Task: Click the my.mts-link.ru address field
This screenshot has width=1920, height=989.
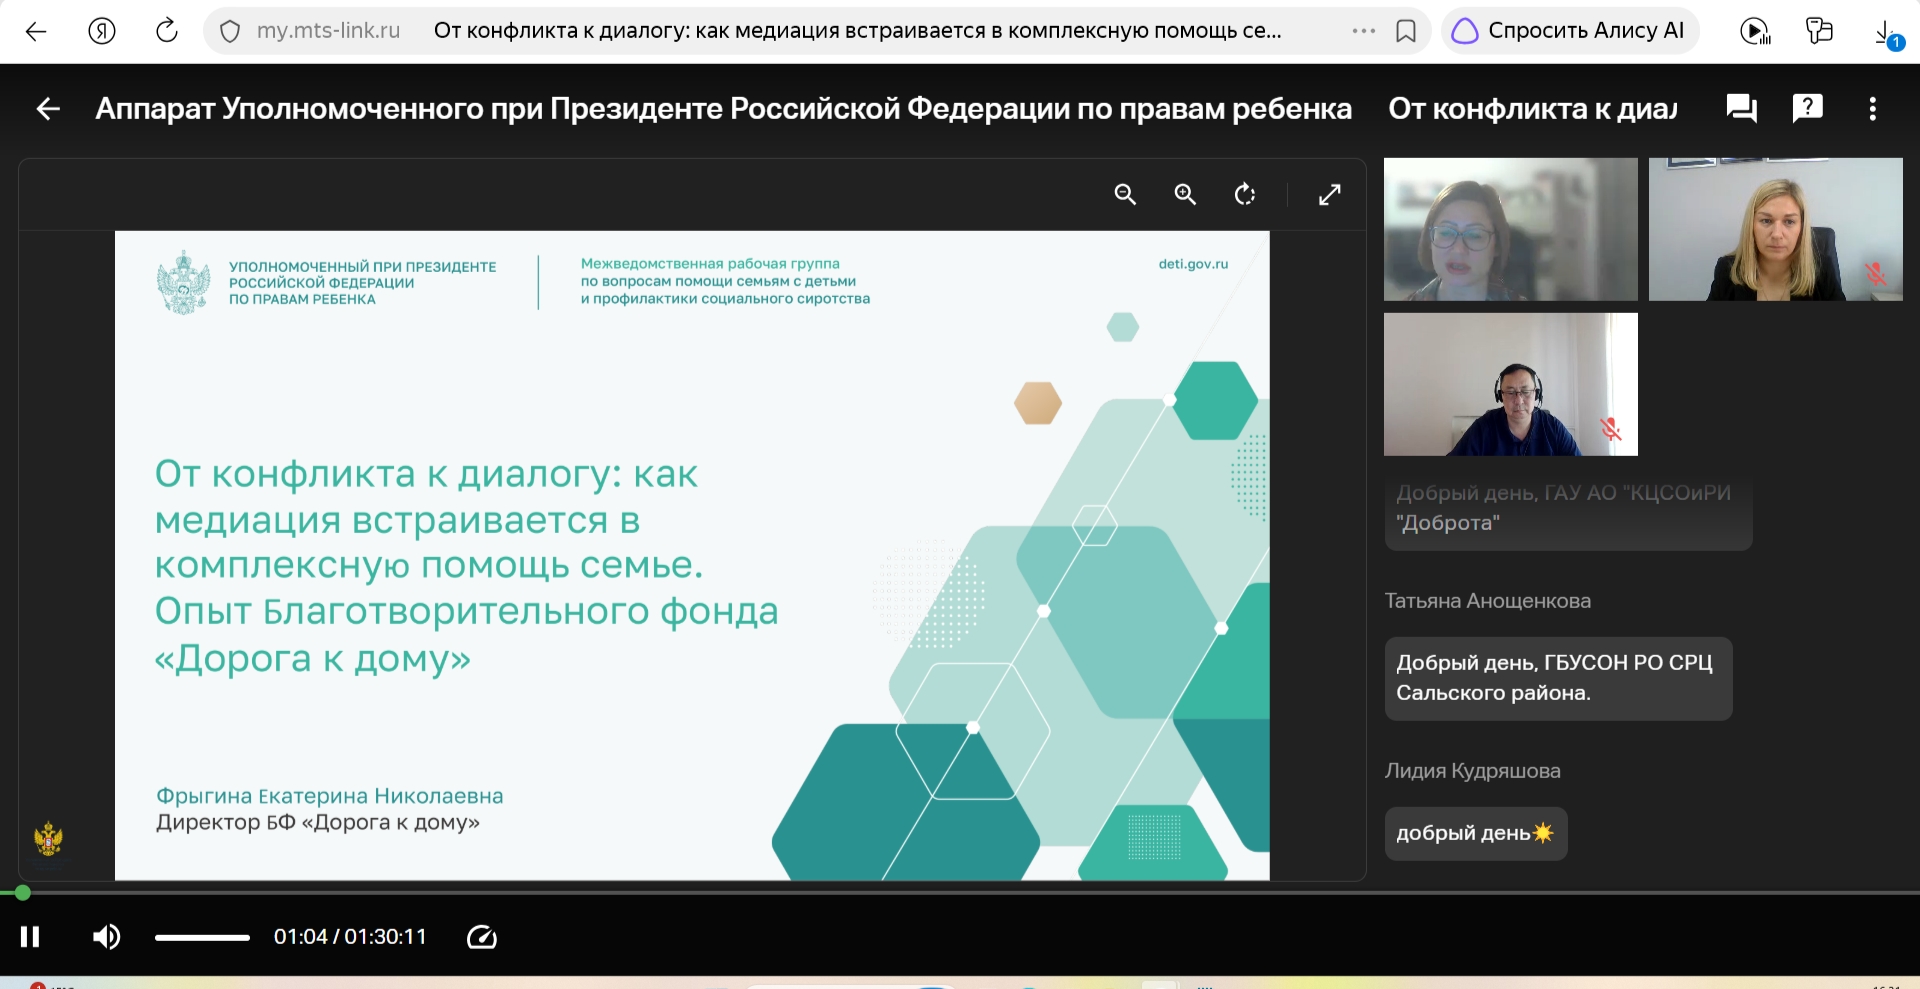Action: [x=328, y=31]
